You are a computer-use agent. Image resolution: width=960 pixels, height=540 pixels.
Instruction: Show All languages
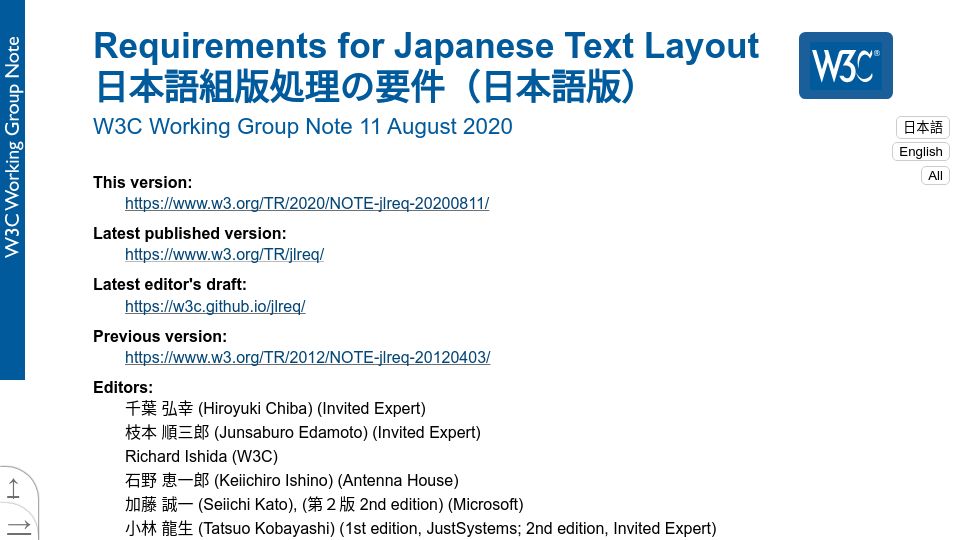click(x=935, y=176)
